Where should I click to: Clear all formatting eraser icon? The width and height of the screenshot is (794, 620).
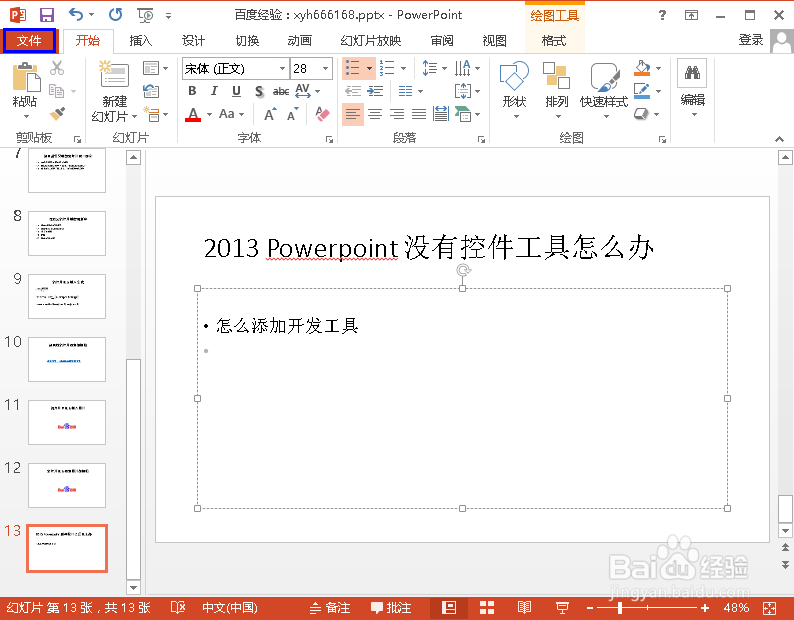[x=322, y=114]
